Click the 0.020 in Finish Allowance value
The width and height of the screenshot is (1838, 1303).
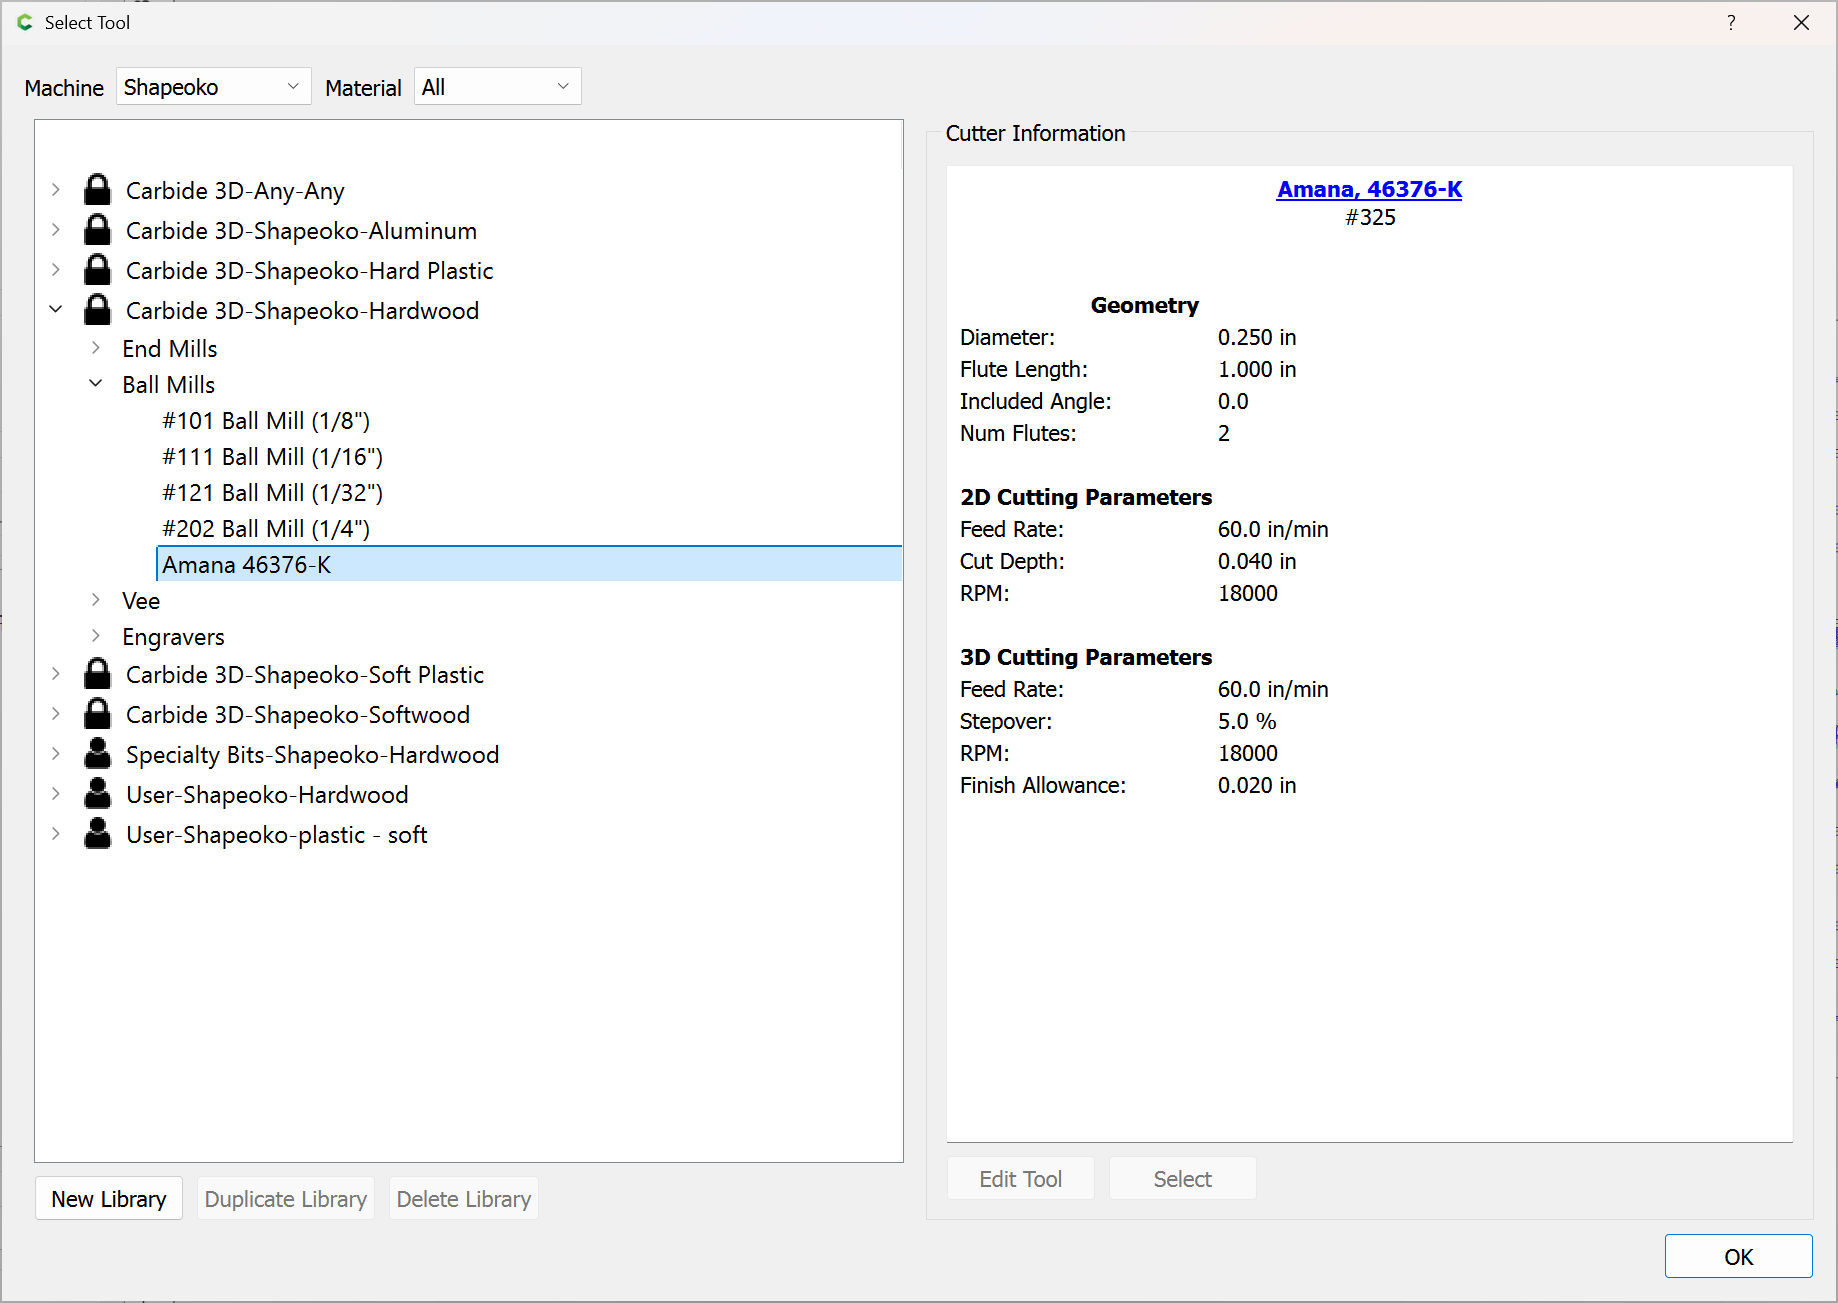coord(1257,785)
